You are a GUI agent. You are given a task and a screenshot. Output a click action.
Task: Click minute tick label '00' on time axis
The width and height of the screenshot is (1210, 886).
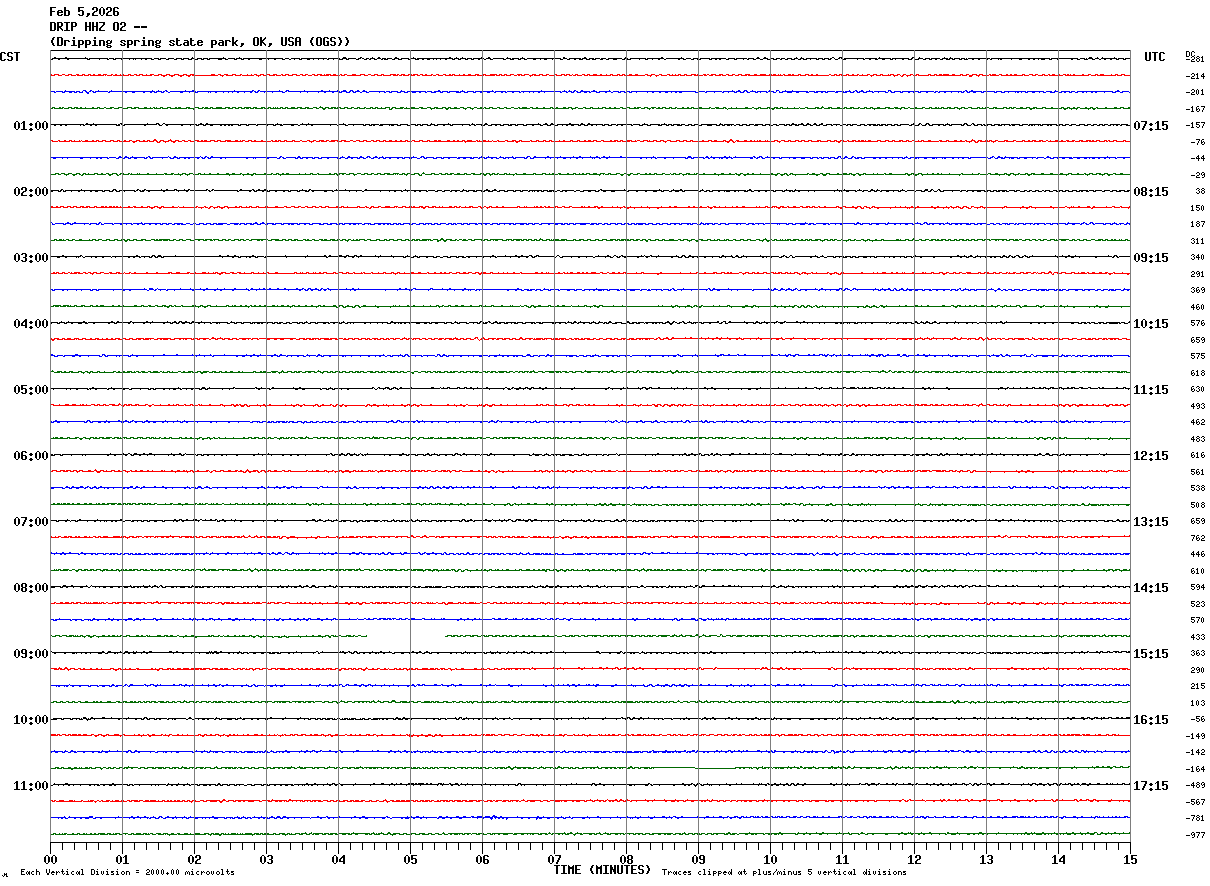click(x=50, y=860)
